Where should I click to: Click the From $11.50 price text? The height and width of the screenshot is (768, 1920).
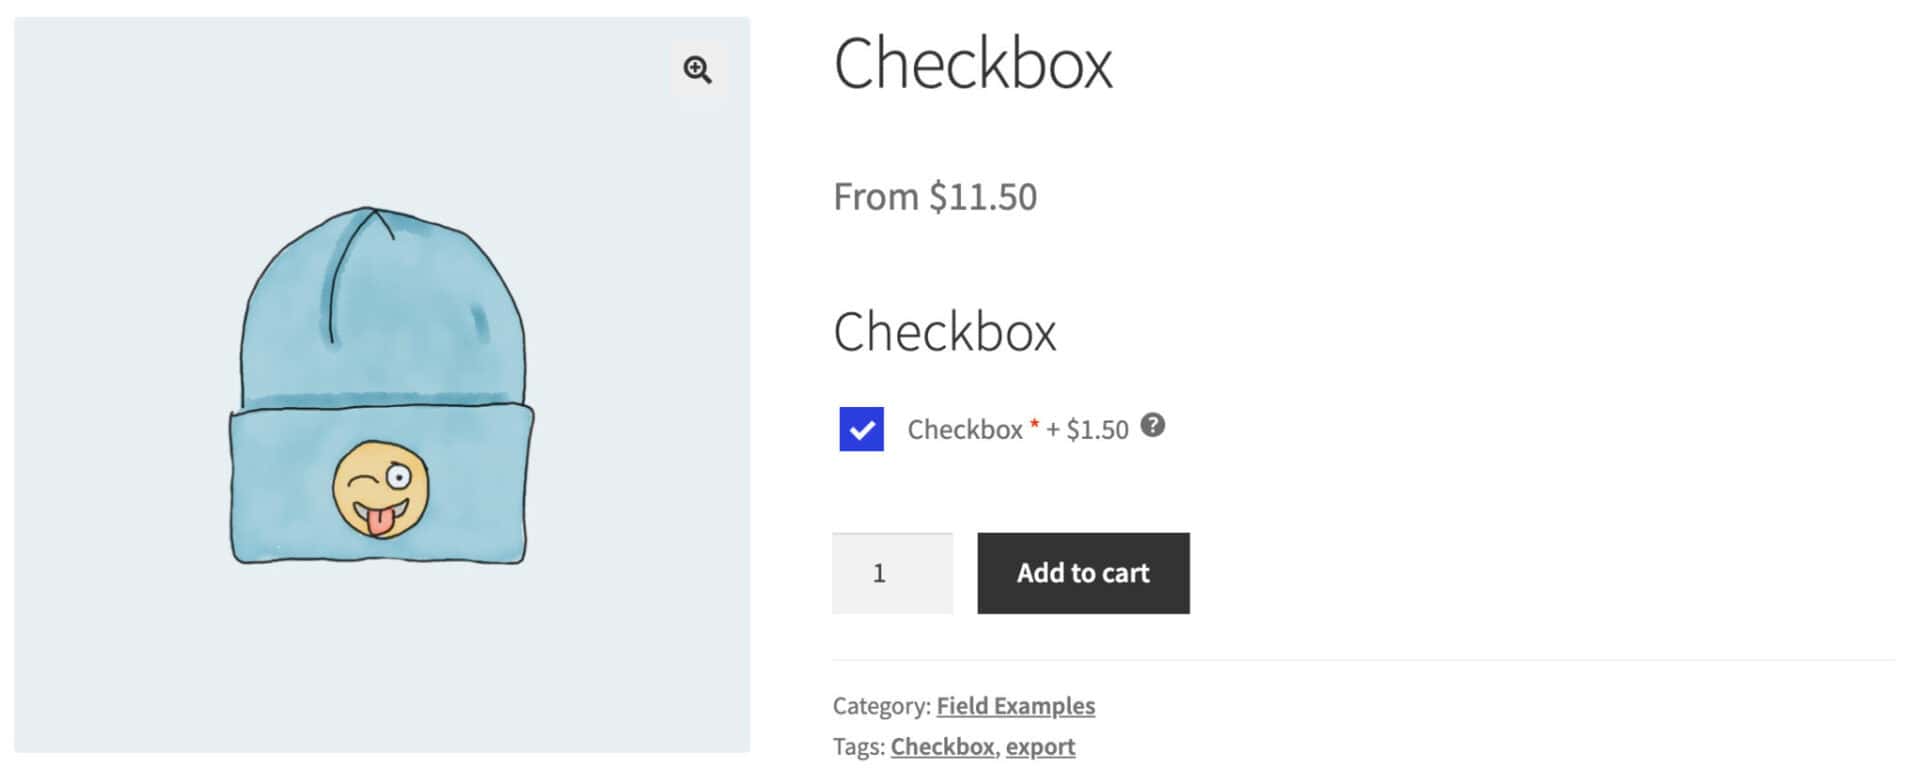(935, 196)
